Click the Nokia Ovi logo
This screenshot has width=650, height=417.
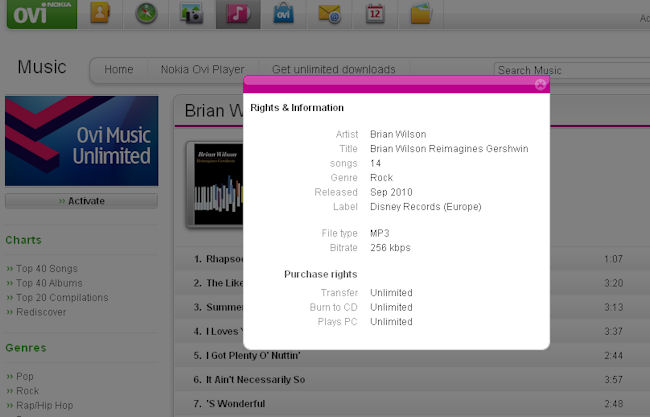click(x=42, y=14)
